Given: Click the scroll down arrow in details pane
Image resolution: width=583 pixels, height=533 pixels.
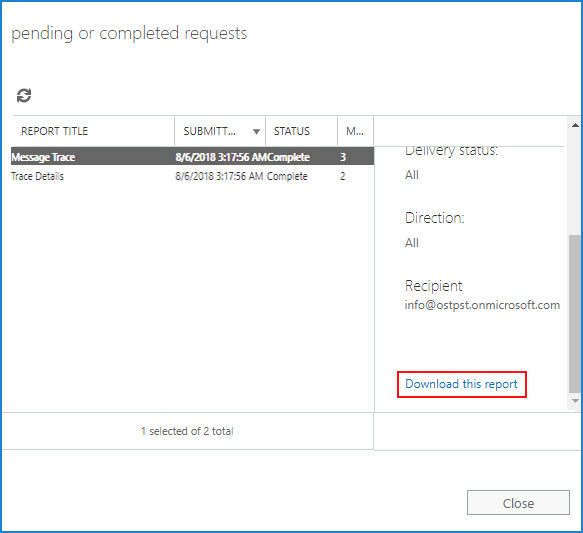Looking at the screenshot, I should (575, 401).
